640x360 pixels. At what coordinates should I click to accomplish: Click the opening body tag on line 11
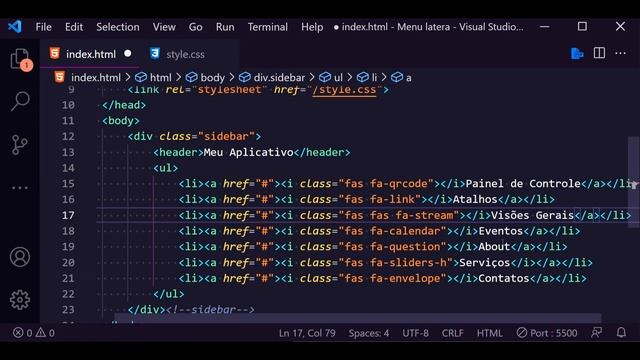(x=121, y=121)
